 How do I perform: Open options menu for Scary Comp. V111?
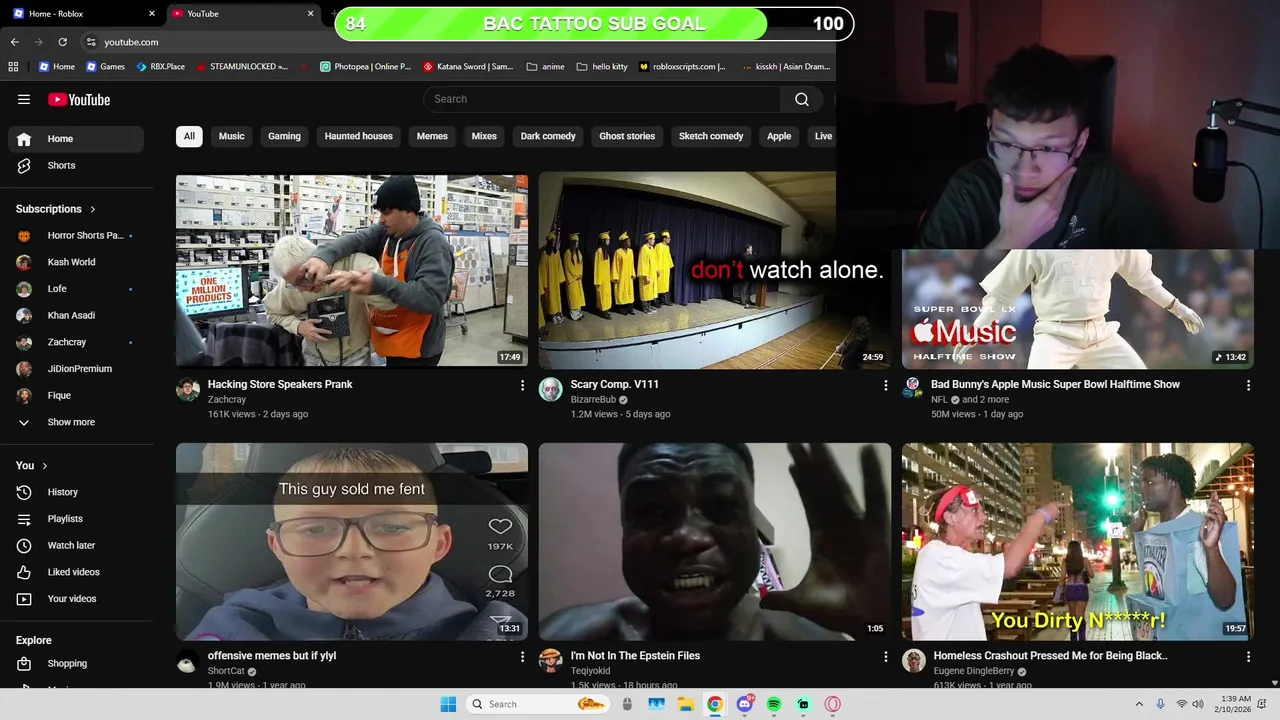[885, 385]
